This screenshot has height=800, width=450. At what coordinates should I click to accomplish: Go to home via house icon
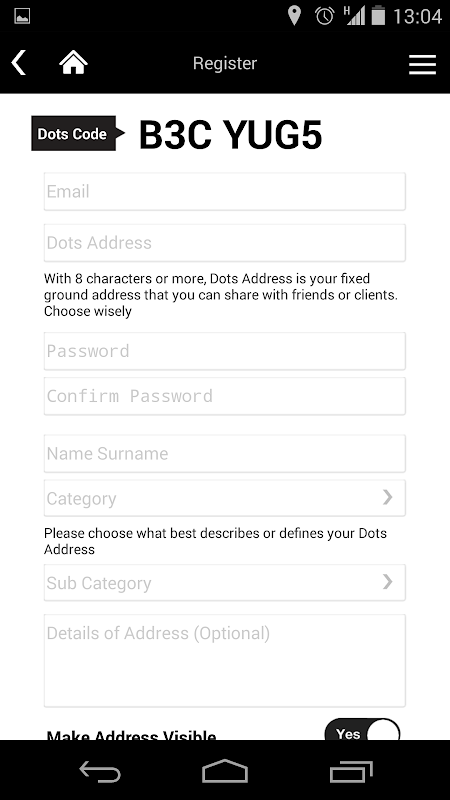point(73,63)
